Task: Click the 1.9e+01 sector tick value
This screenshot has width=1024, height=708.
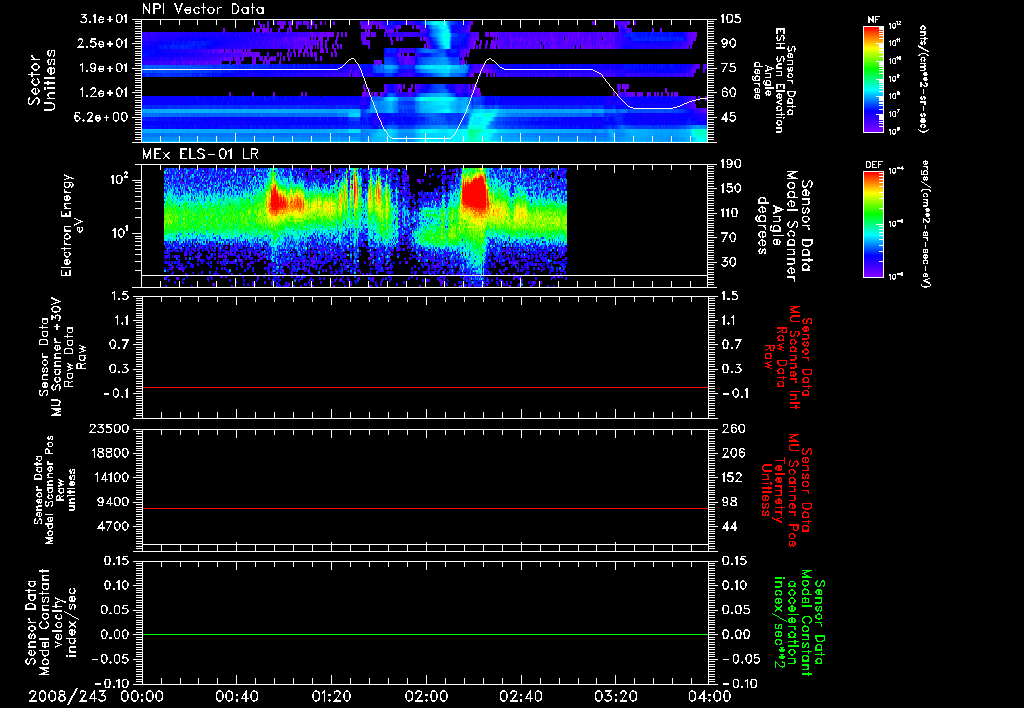Action: click(105, 68)
